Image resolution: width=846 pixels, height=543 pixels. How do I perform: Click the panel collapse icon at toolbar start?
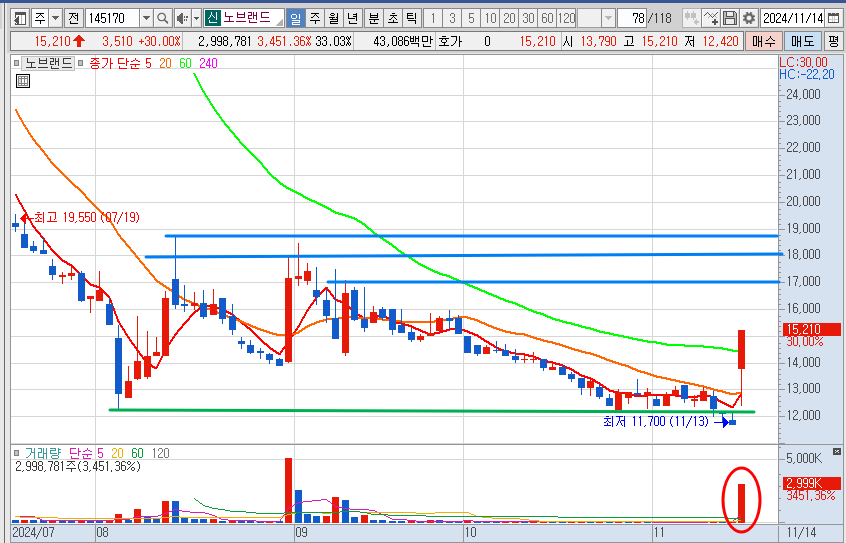[x=21, y=19]
